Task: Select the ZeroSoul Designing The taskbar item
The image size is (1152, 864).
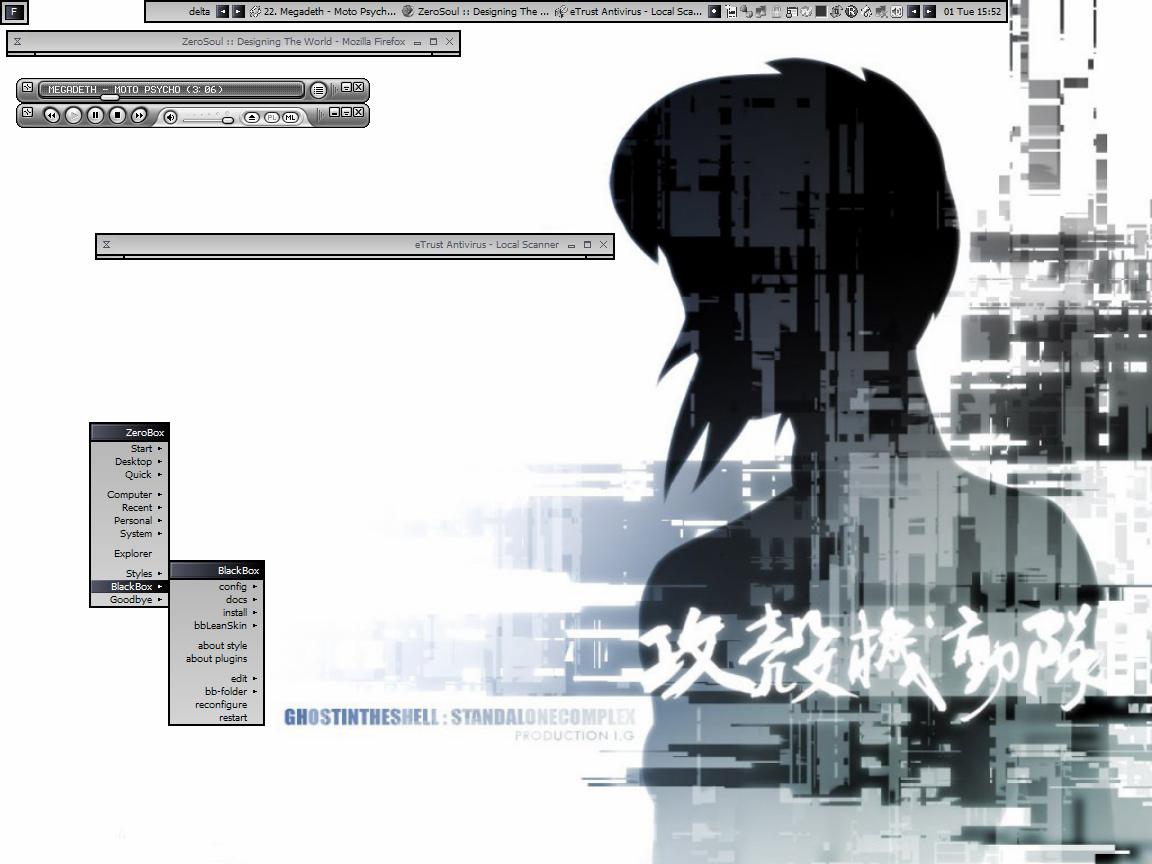Action: 476,12
